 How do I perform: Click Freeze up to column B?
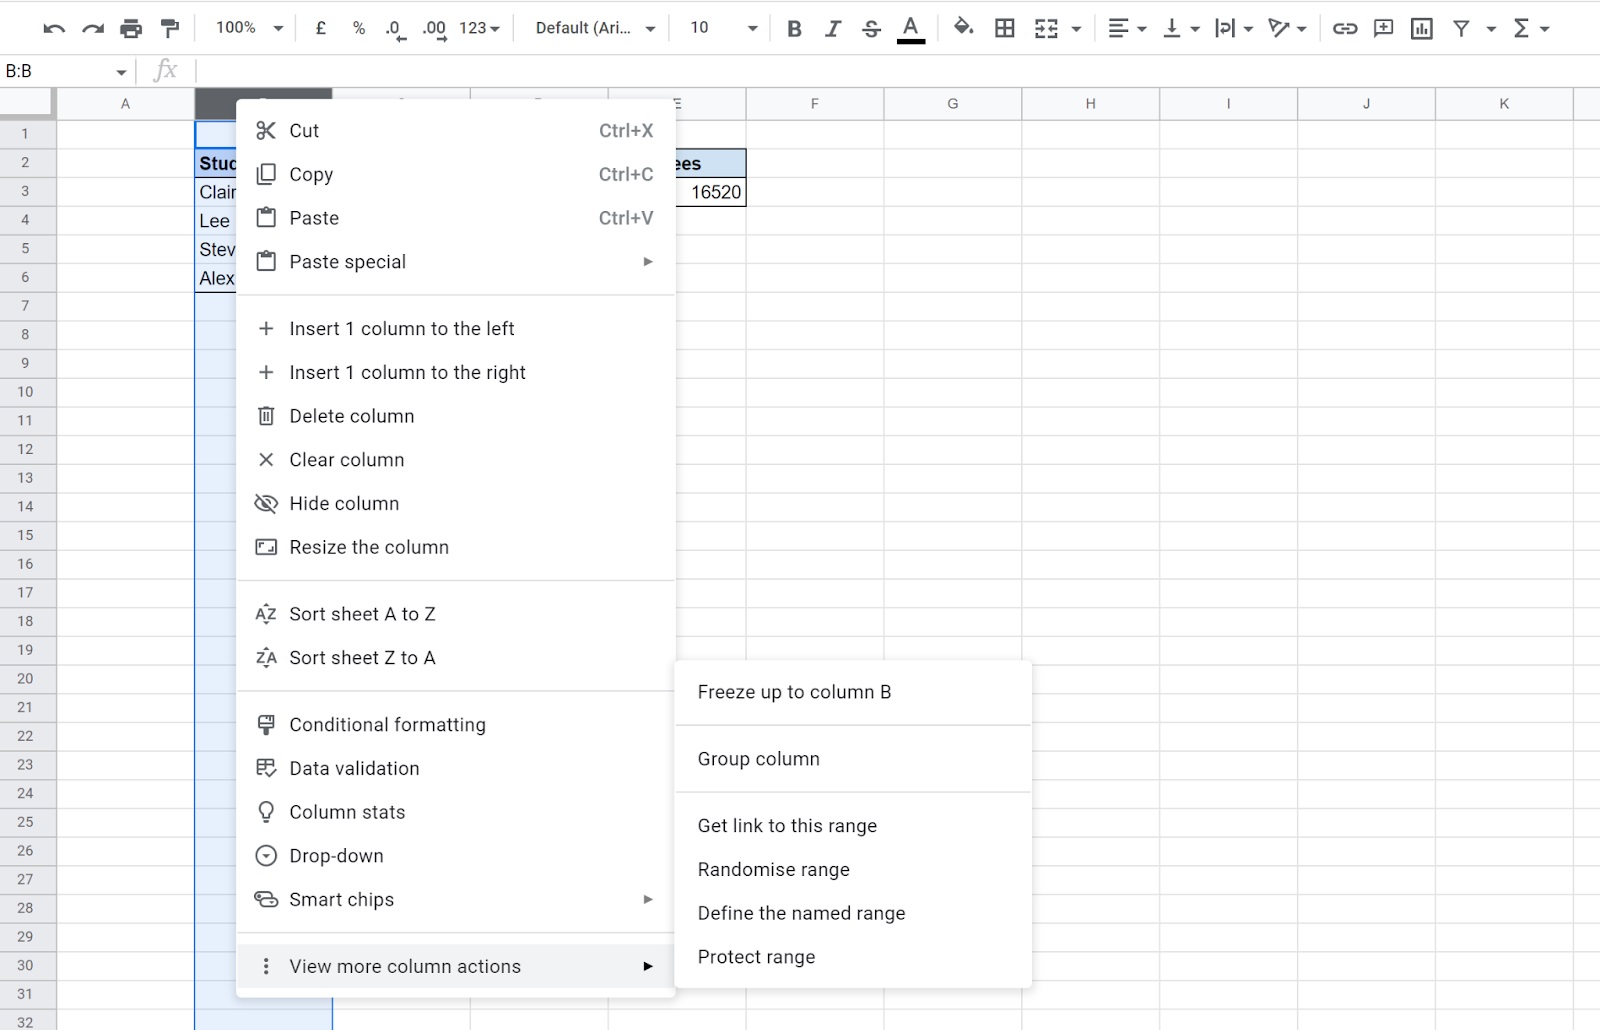coord(794,692)
